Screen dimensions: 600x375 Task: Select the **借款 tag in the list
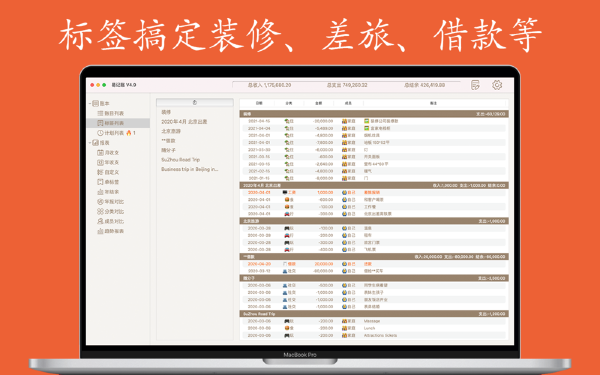click(168, 141)
